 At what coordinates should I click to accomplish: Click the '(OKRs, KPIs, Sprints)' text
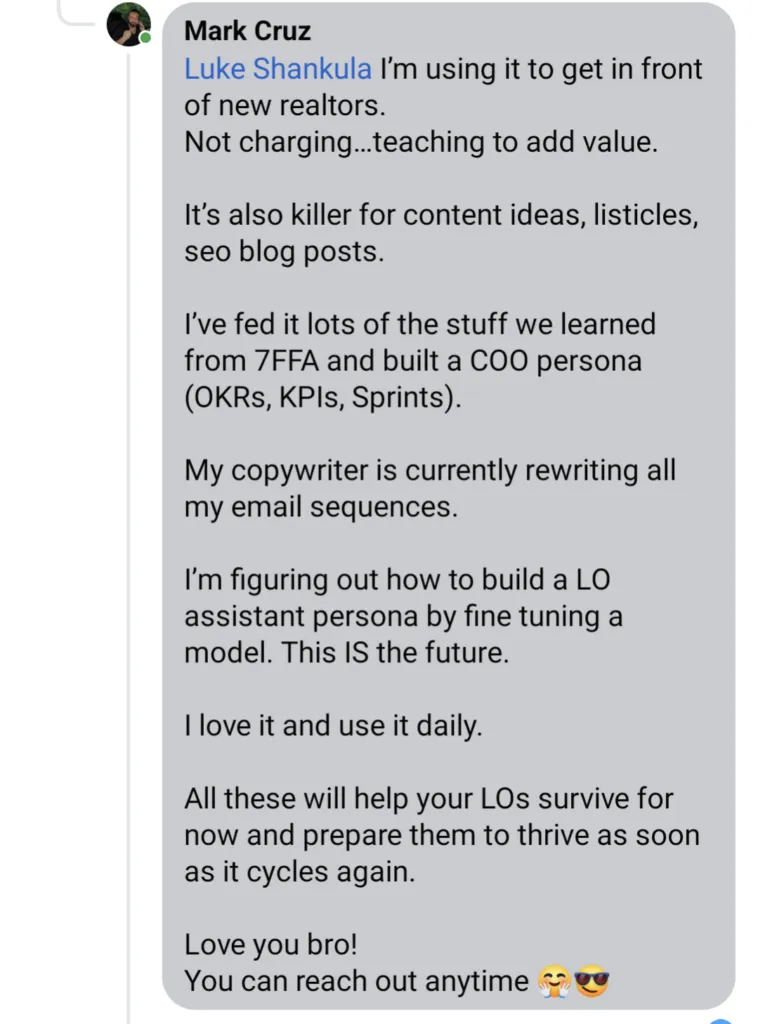click(x=323, y=397)
